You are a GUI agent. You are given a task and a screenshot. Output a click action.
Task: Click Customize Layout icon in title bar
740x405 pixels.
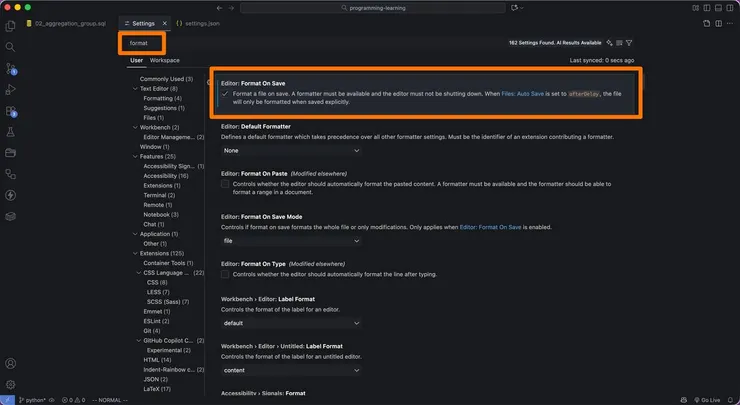pyautogui.click(x=695, y=8)
